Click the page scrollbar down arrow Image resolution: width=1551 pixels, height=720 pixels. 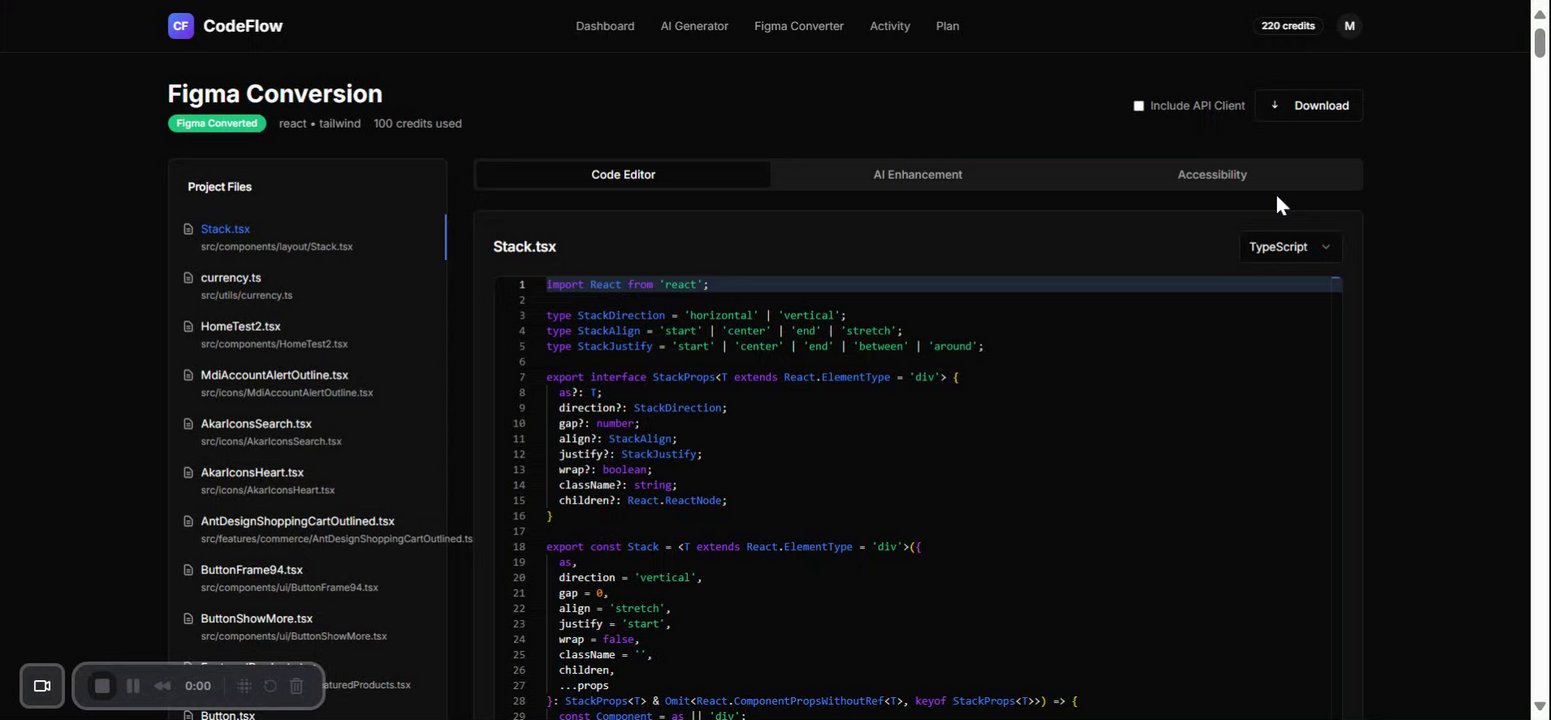pyautogui.click(x=1540, y=707)
